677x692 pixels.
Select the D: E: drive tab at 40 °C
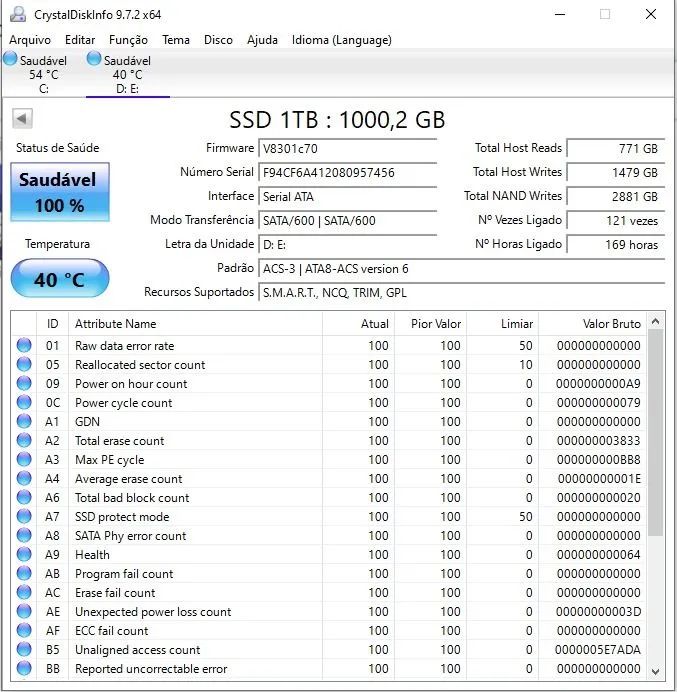(x=128, y=74)
